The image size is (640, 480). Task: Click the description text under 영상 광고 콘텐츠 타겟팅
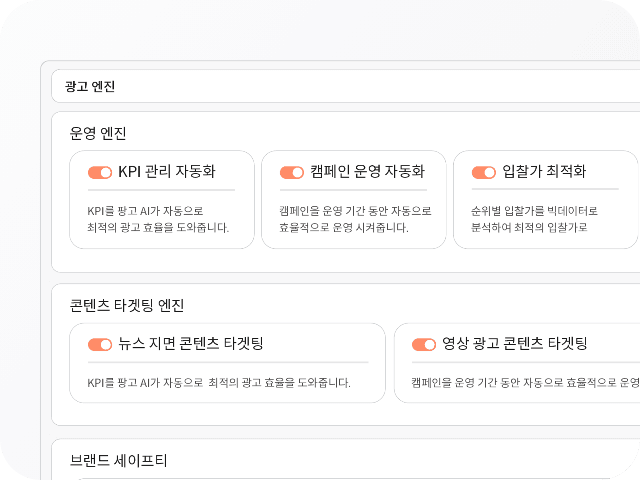525,383
